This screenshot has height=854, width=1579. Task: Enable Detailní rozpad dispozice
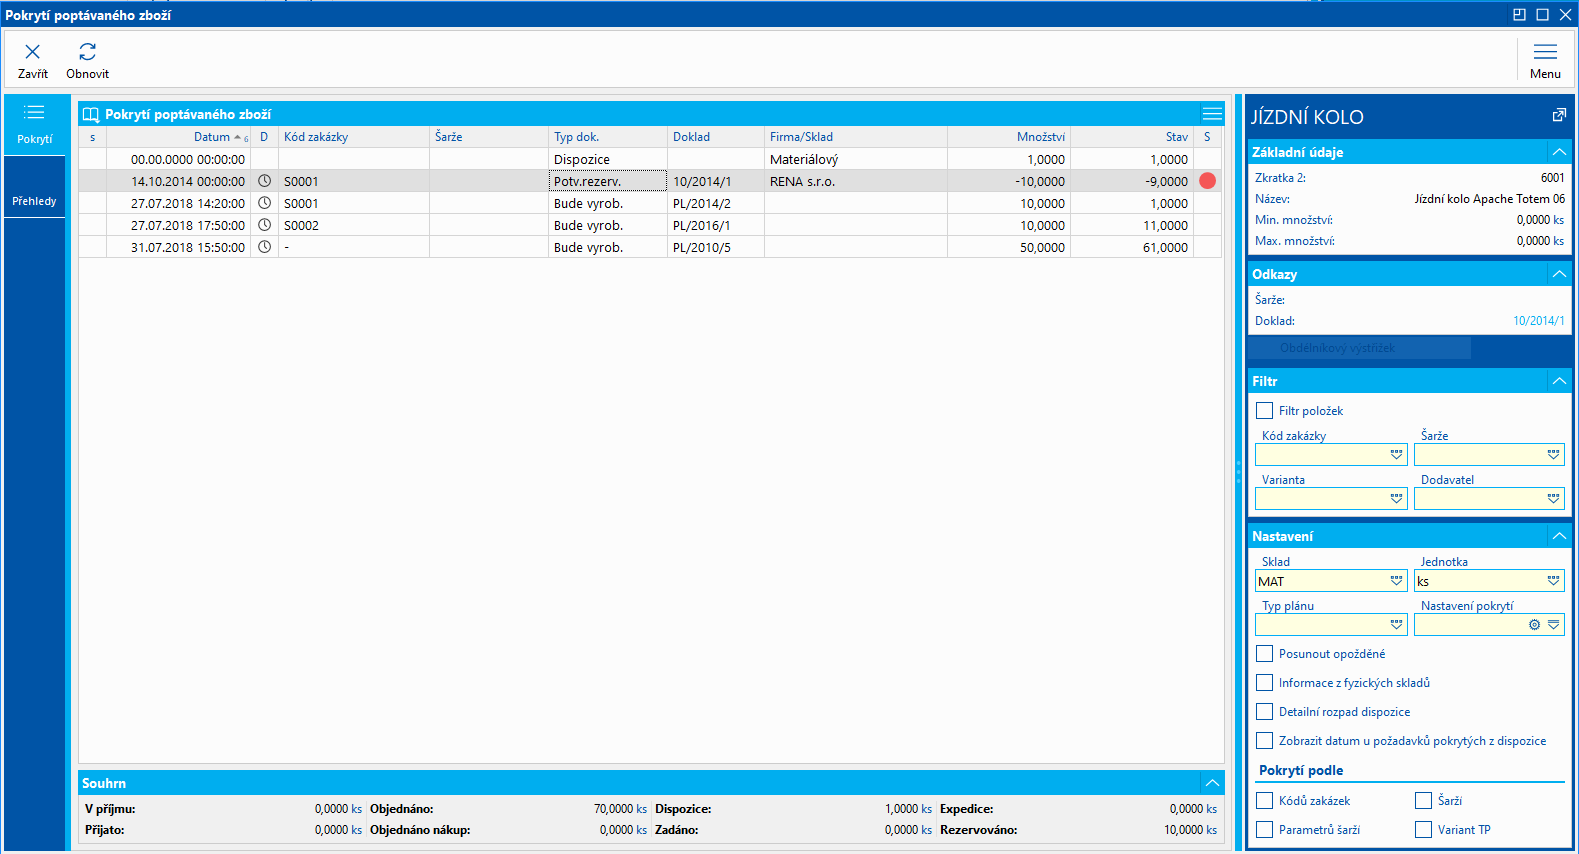1265,712
